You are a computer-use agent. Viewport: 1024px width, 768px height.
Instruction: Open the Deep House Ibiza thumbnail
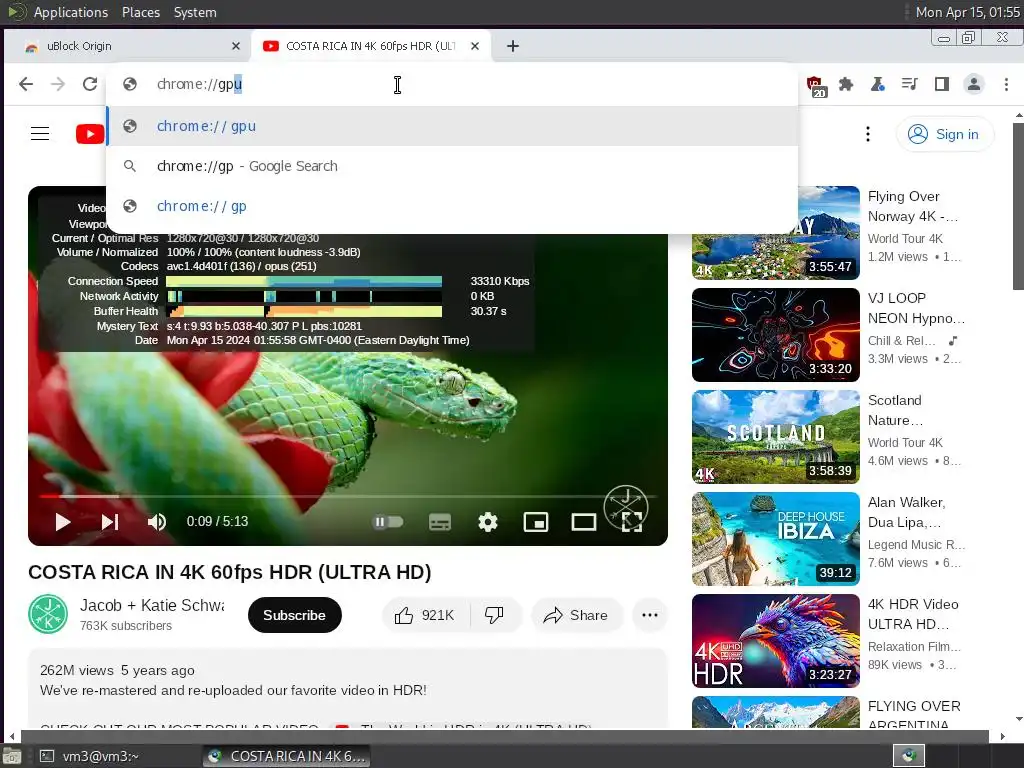tap(776, 539)
